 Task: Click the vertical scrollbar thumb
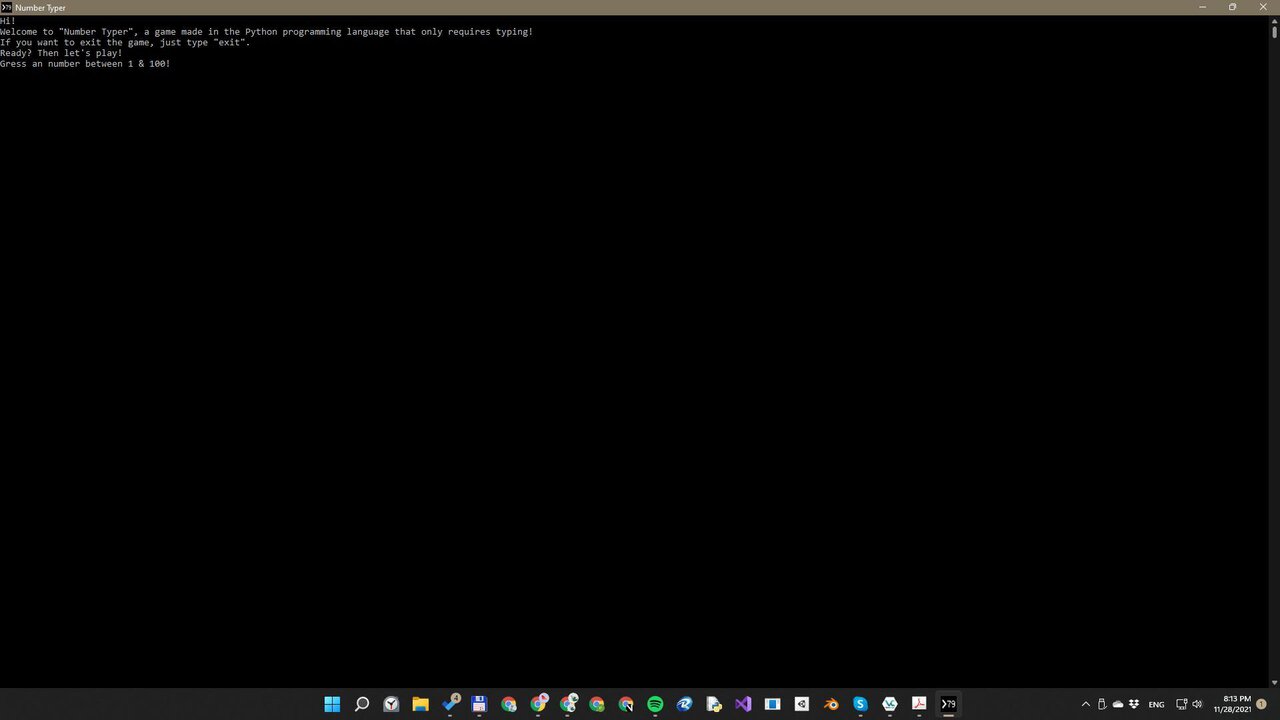click(1274, 31)
